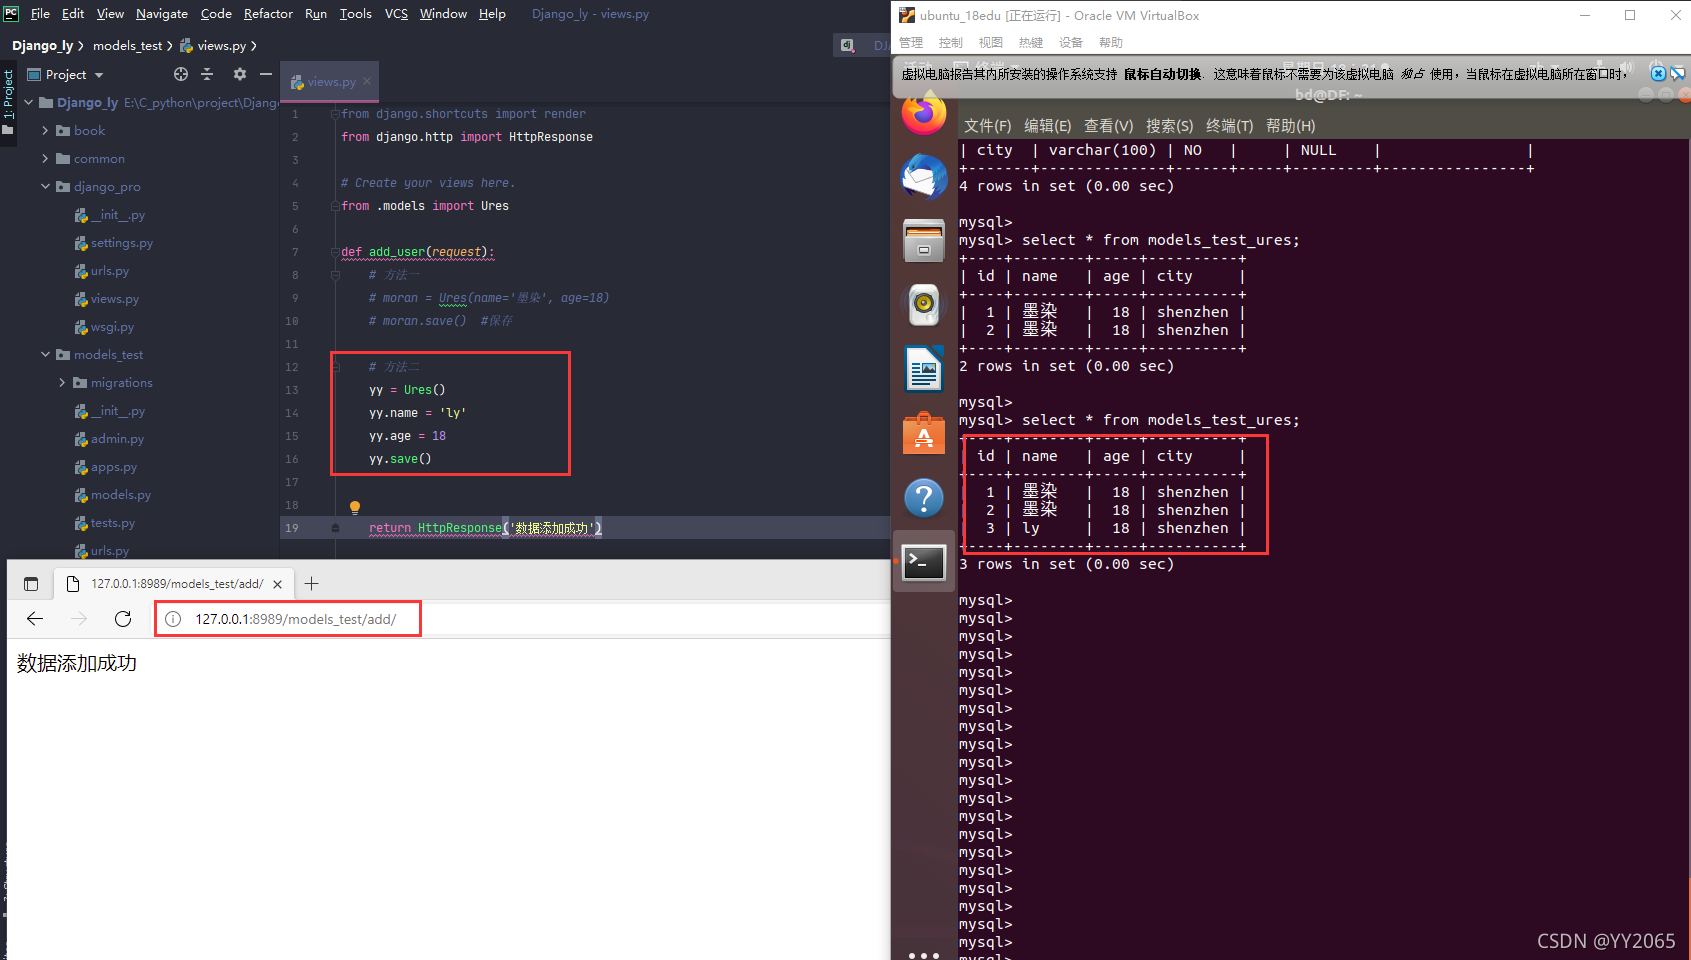The image size is (1691, 960).
Task: Open wsgi.py in the project tree
Action: click(x=104, y=327)
